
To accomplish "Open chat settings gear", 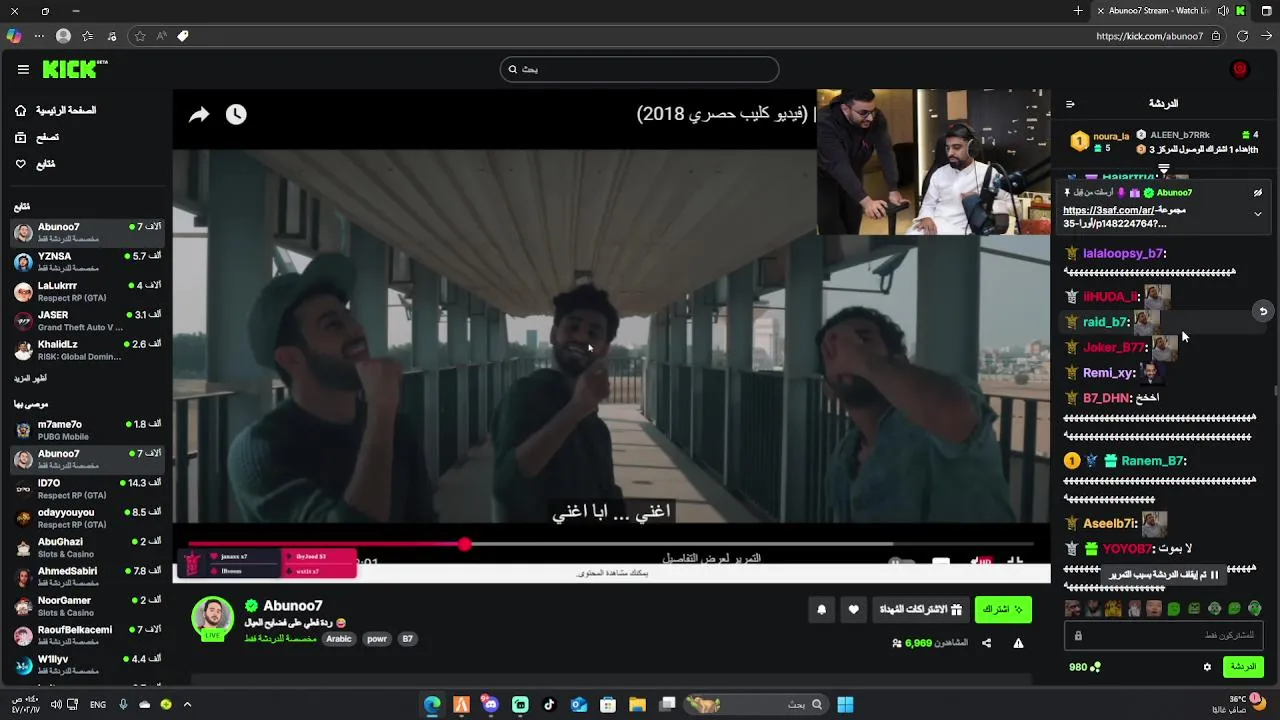I will (1207, 667).
